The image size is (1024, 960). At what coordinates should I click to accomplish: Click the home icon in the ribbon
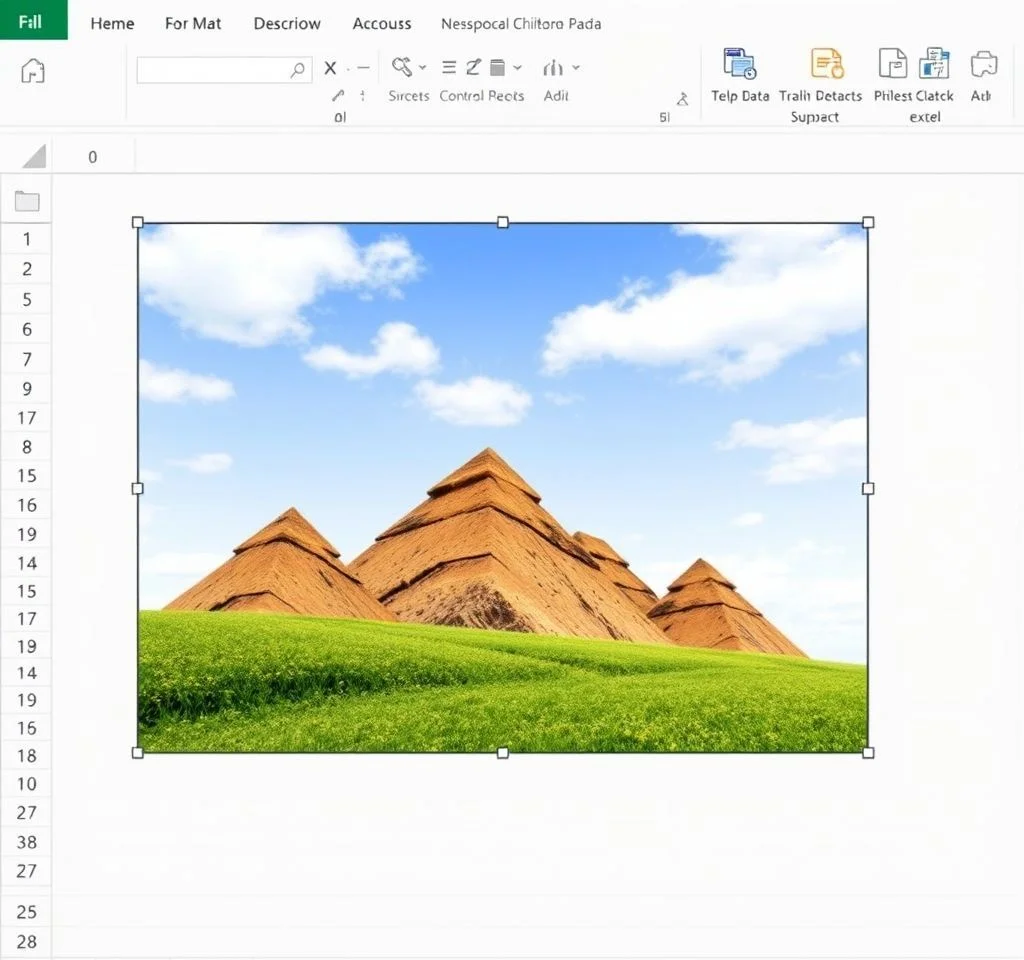tap(33, 71)
